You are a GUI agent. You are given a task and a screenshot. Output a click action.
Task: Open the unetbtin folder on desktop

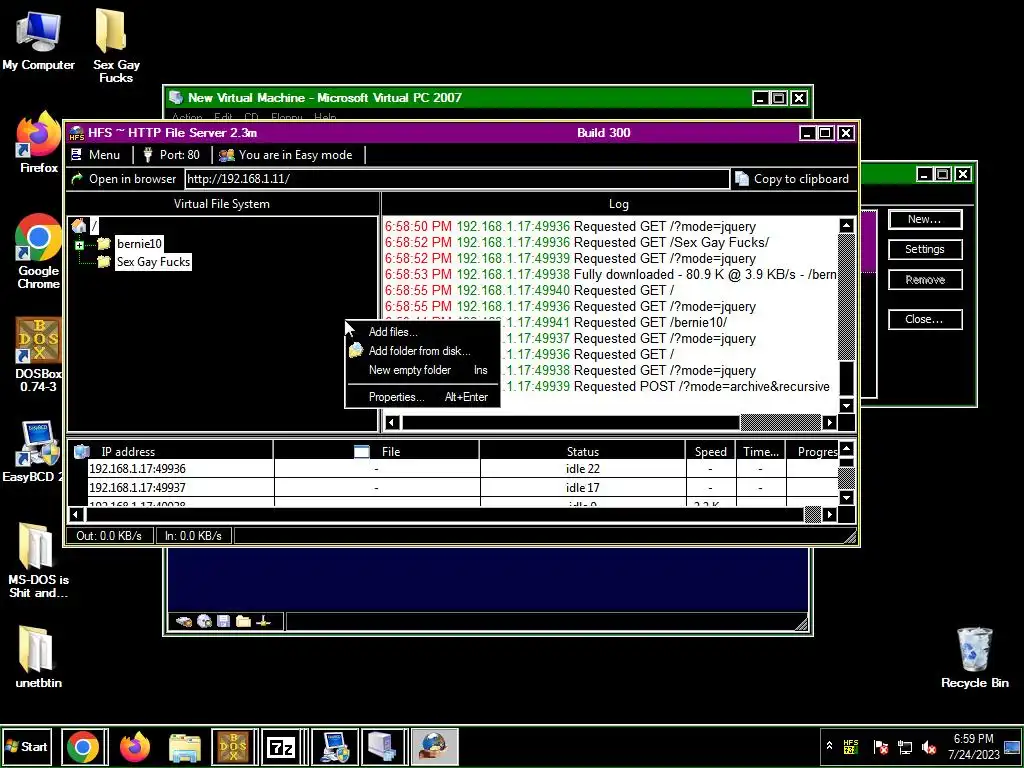tap(38, 658)
